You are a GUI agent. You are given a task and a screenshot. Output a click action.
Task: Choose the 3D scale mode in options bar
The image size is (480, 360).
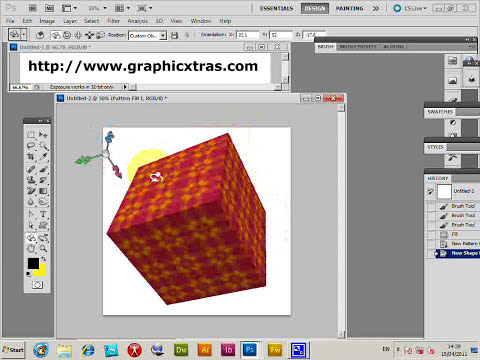pyautogui.click(x=100, y=35)
